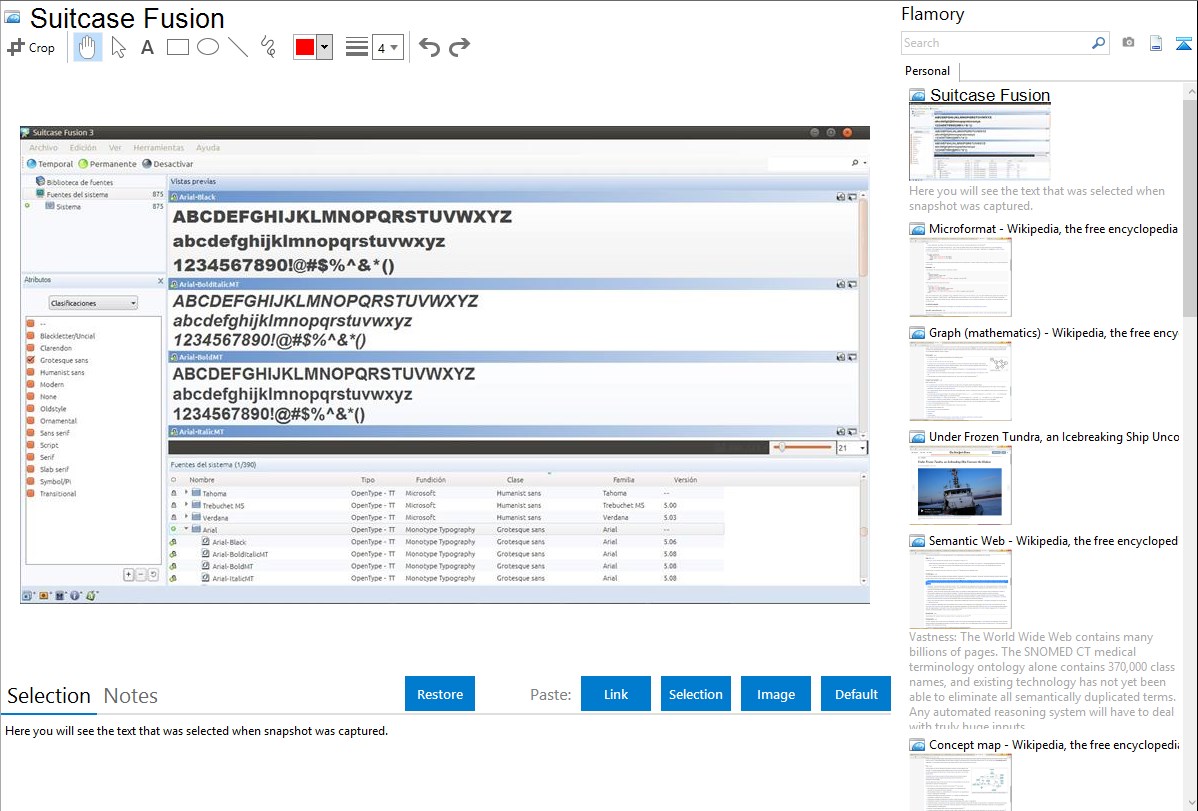
Task: Undo the last annotation
Action: click(429, 47)
